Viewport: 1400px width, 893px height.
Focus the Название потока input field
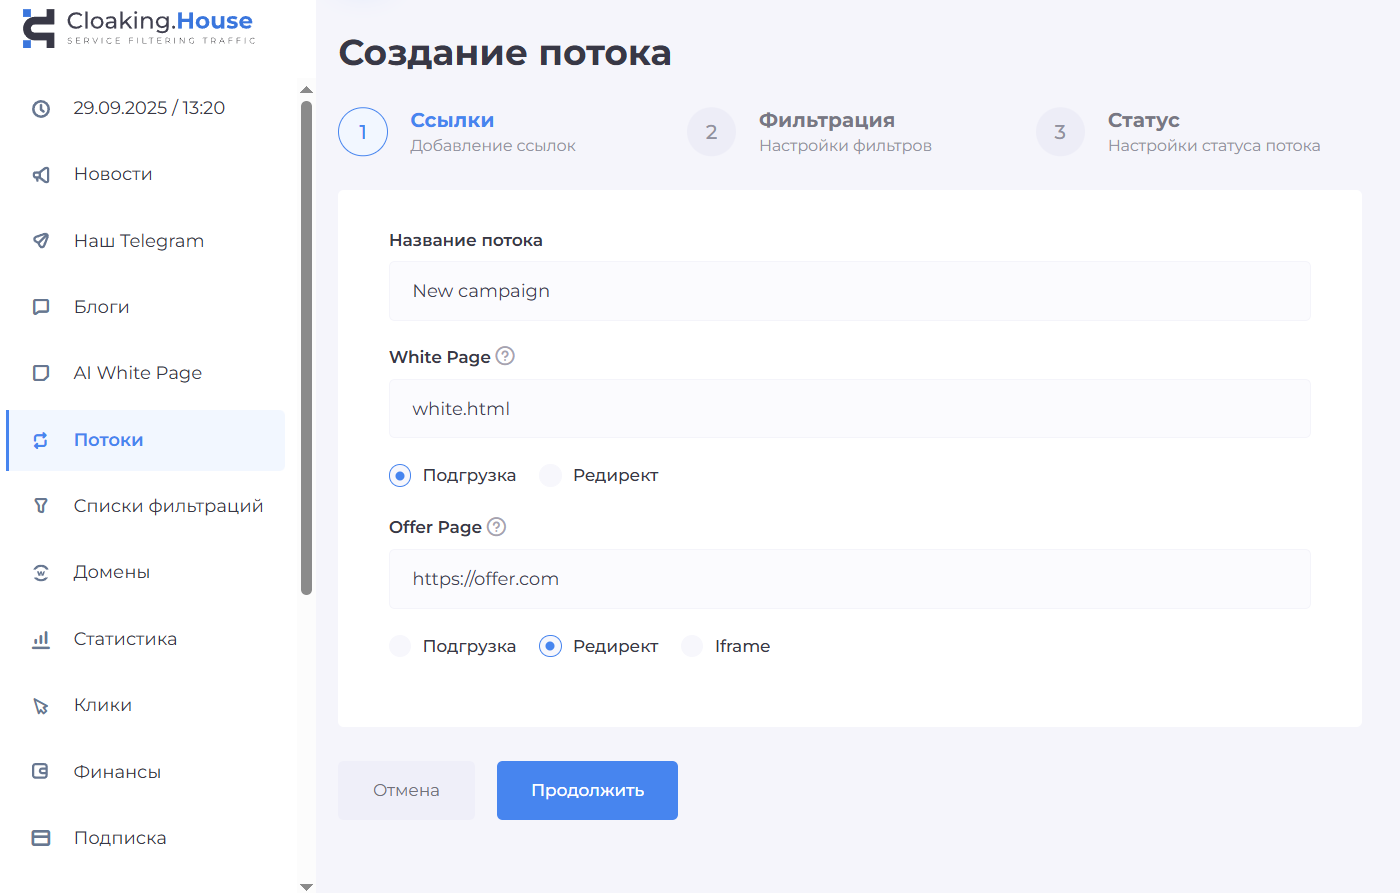[x=849, y=291]
